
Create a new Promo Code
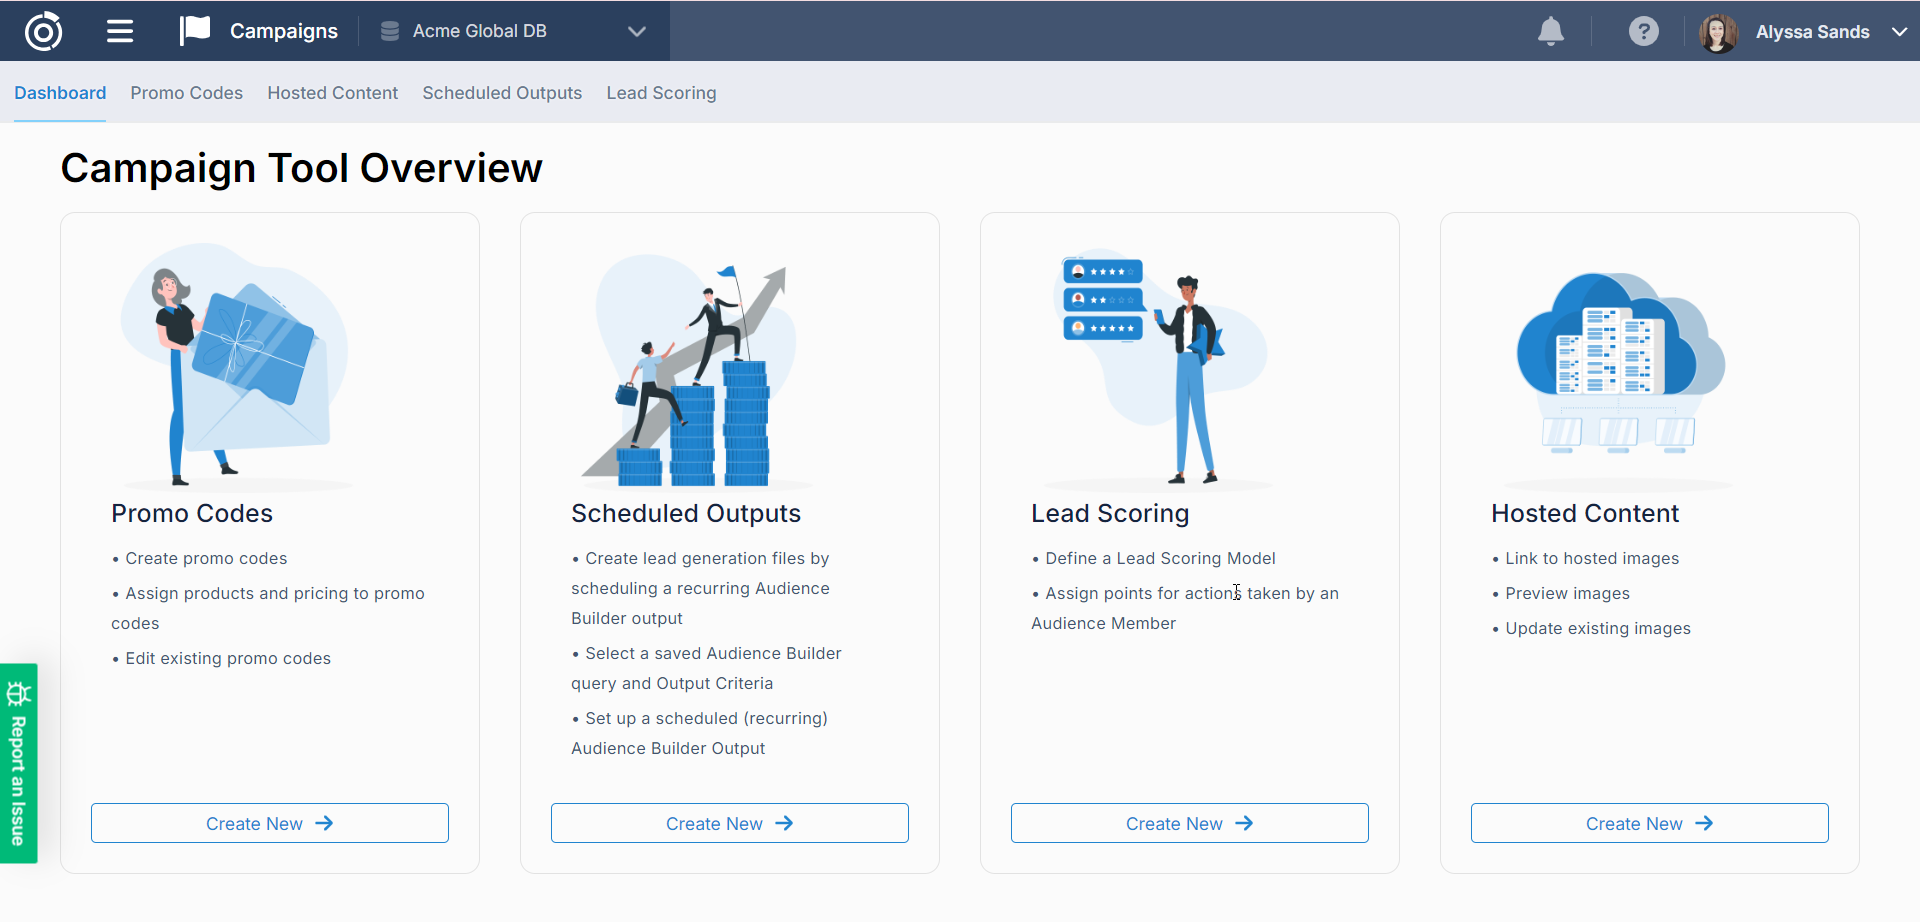click(268, 822)
